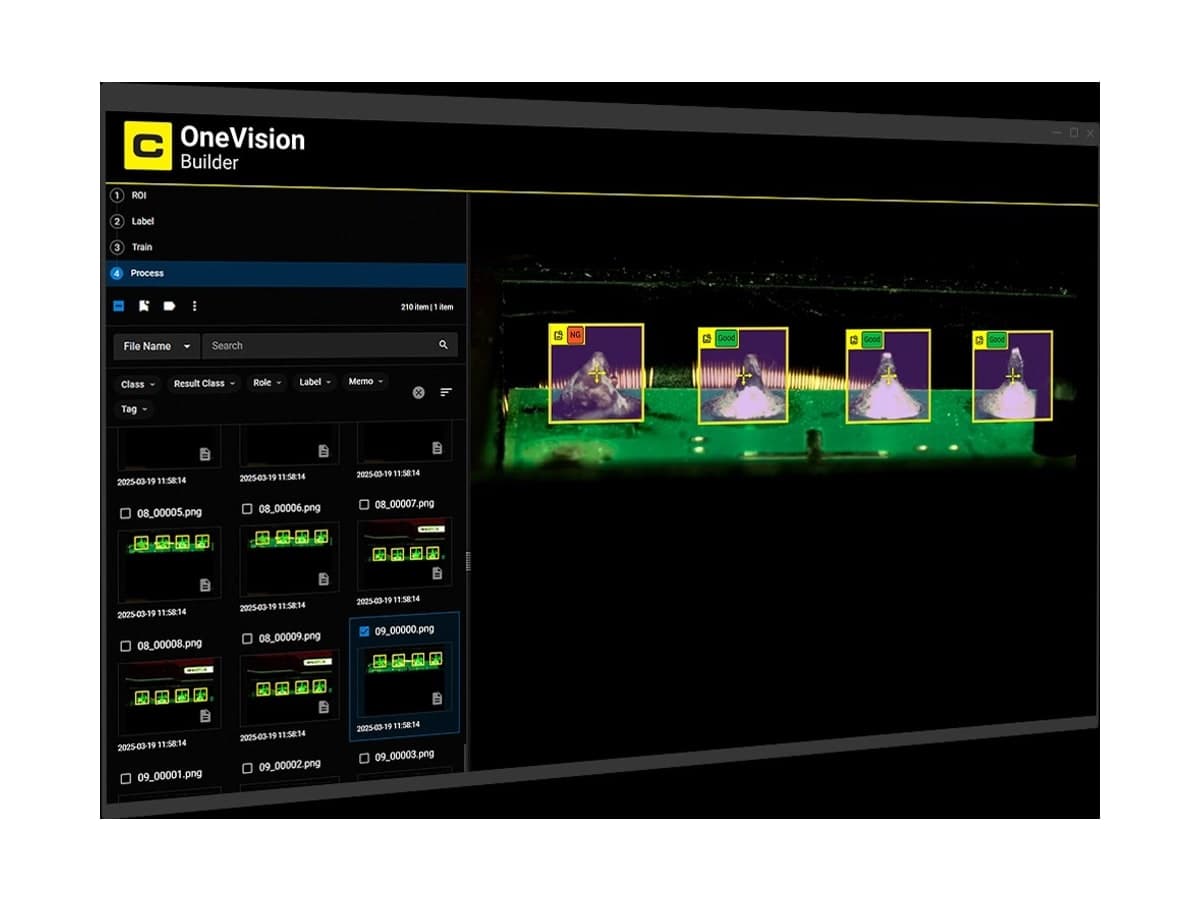Expand the Memo filter dropdown
Image resolution: width=1200 pixels, height=900 pixels.
pyautogui.click(x=366, y=381)
